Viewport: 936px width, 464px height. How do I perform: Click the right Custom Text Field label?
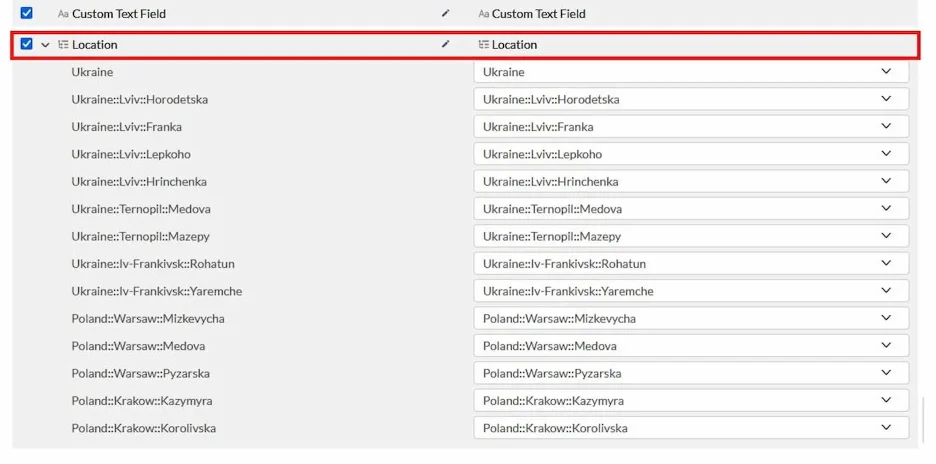point(538,14)
